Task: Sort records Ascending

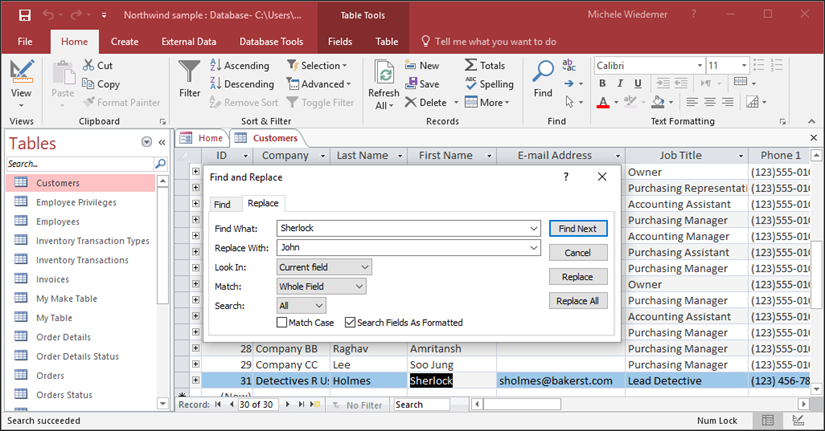Action: [x=240, y=65]
